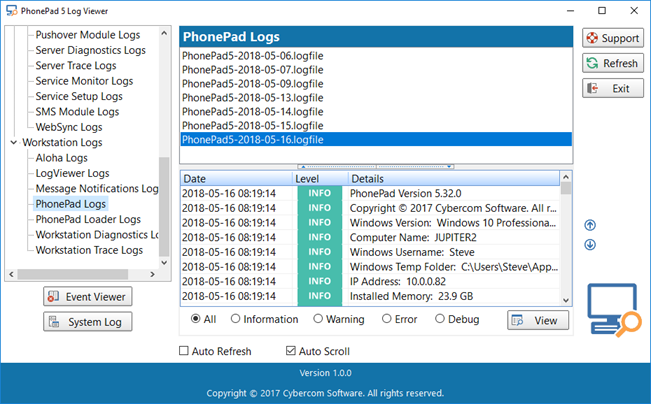Viewport: 651px width, 404px height.
Task: Select the Warning filter radio button
Action: (318, 319)
